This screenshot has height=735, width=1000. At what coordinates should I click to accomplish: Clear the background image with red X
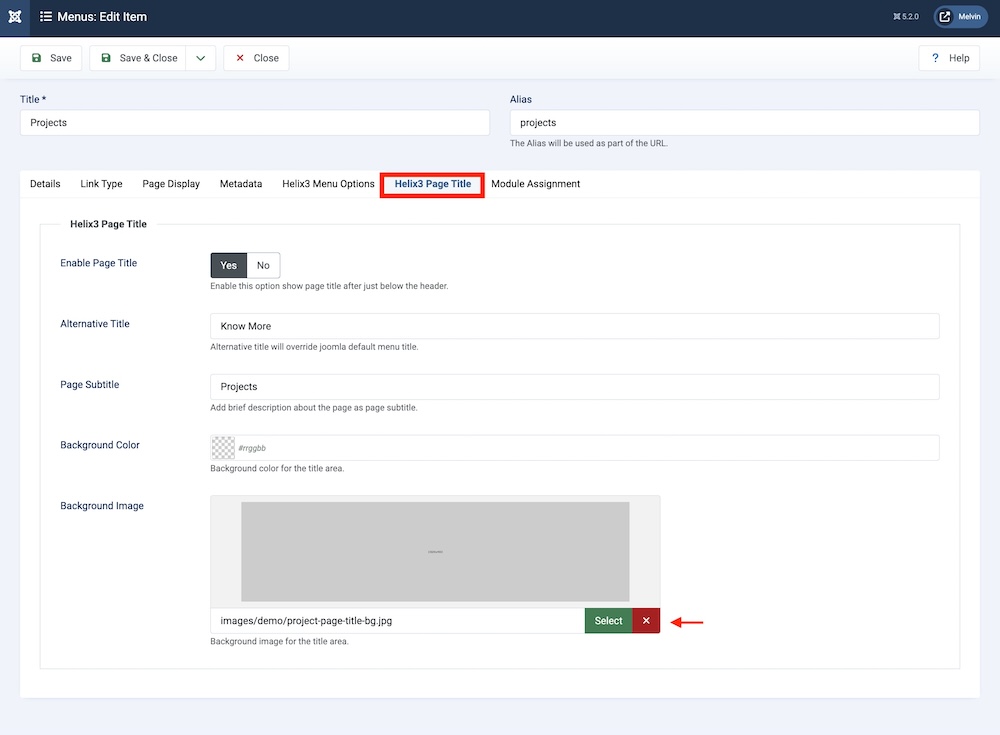click(646, 621)
